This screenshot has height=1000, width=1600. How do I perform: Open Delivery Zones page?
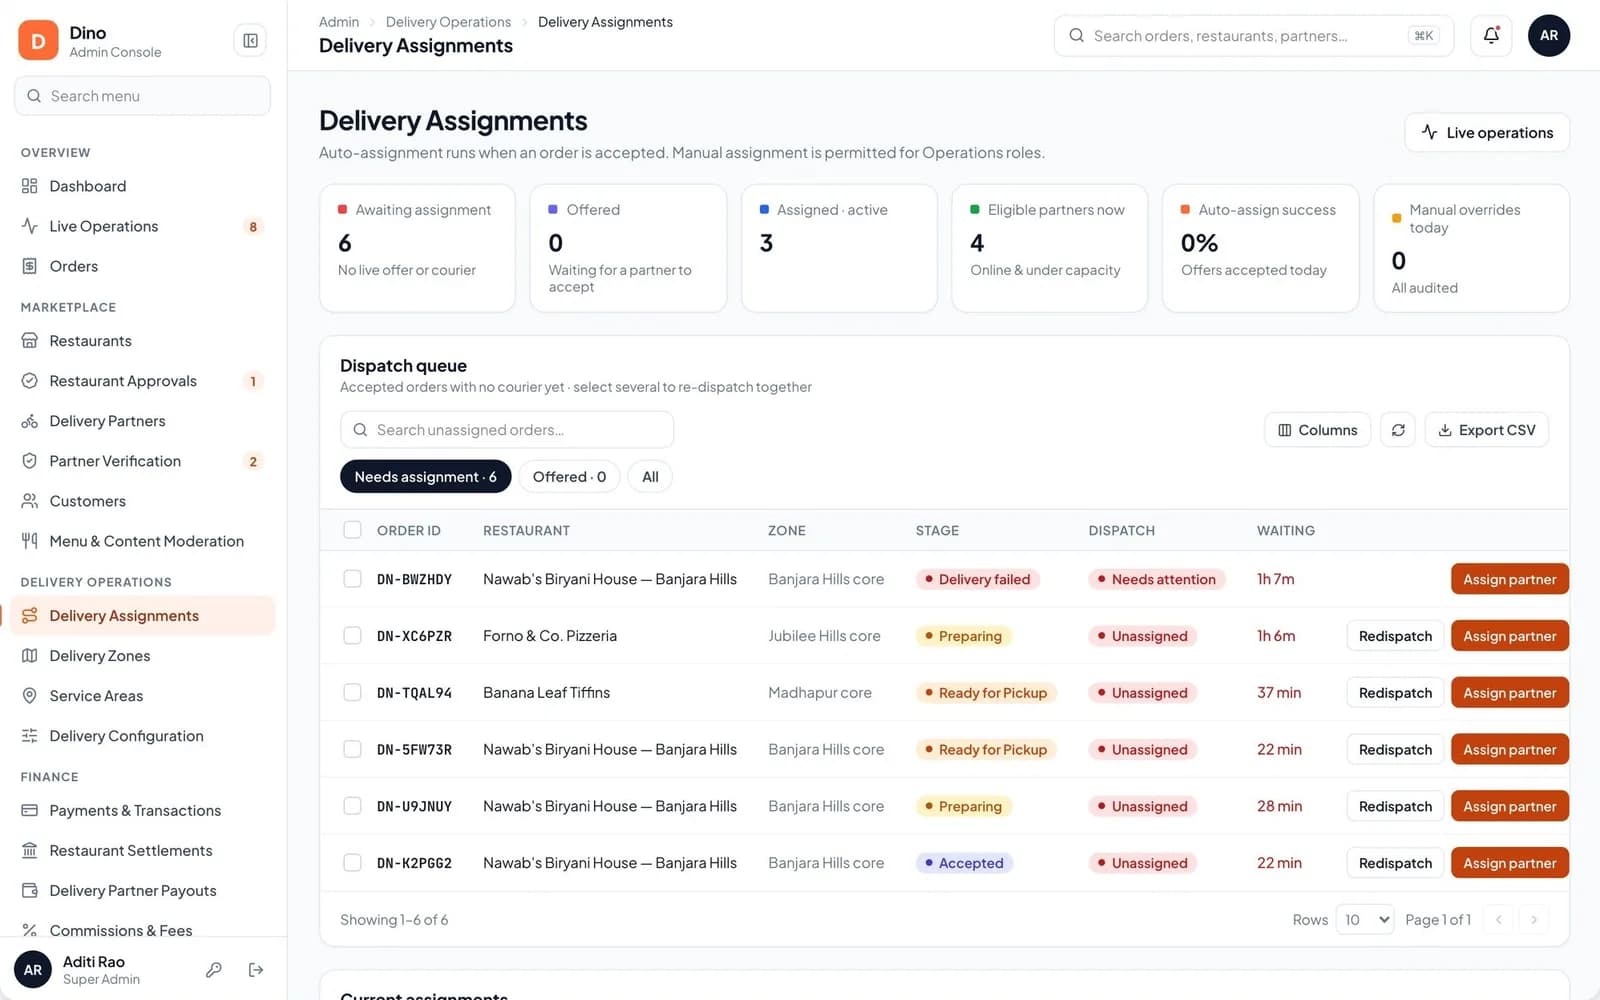(142, 656)
